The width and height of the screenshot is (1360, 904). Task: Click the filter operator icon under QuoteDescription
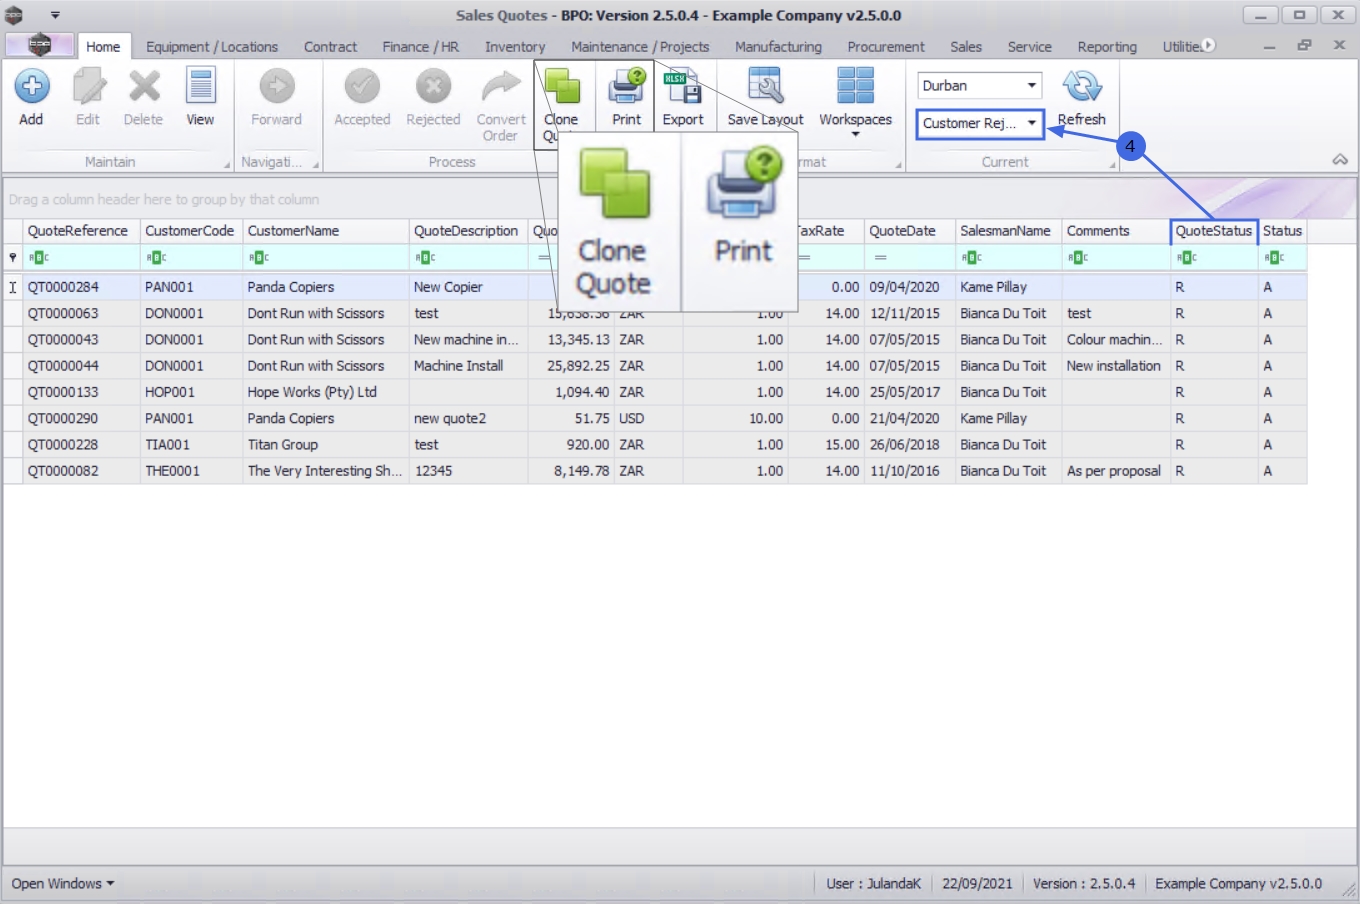point(425,258)
